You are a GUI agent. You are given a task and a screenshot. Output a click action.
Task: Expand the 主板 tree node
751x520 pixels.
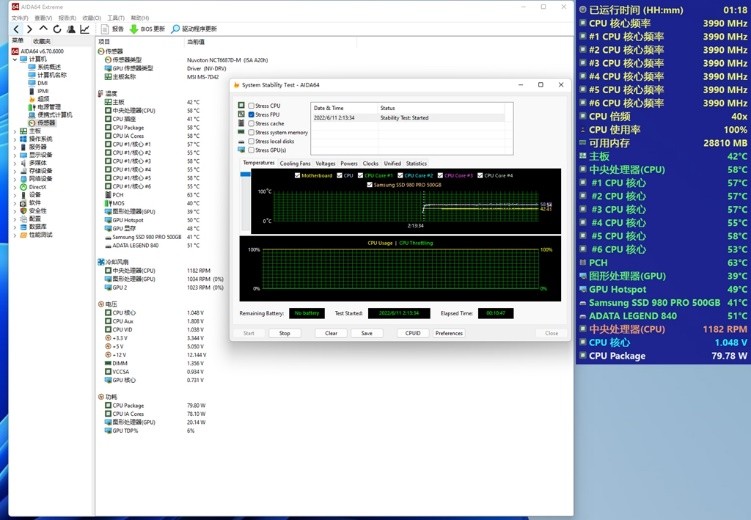pyautogui.click(x=14, y=130)
